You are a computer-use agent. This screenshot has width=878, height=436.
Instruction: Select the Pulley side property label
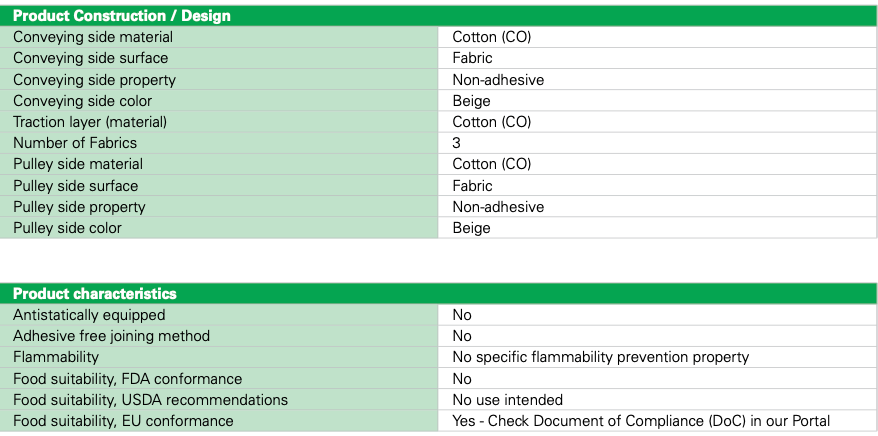pyautogui.click(x=79, y=207)
